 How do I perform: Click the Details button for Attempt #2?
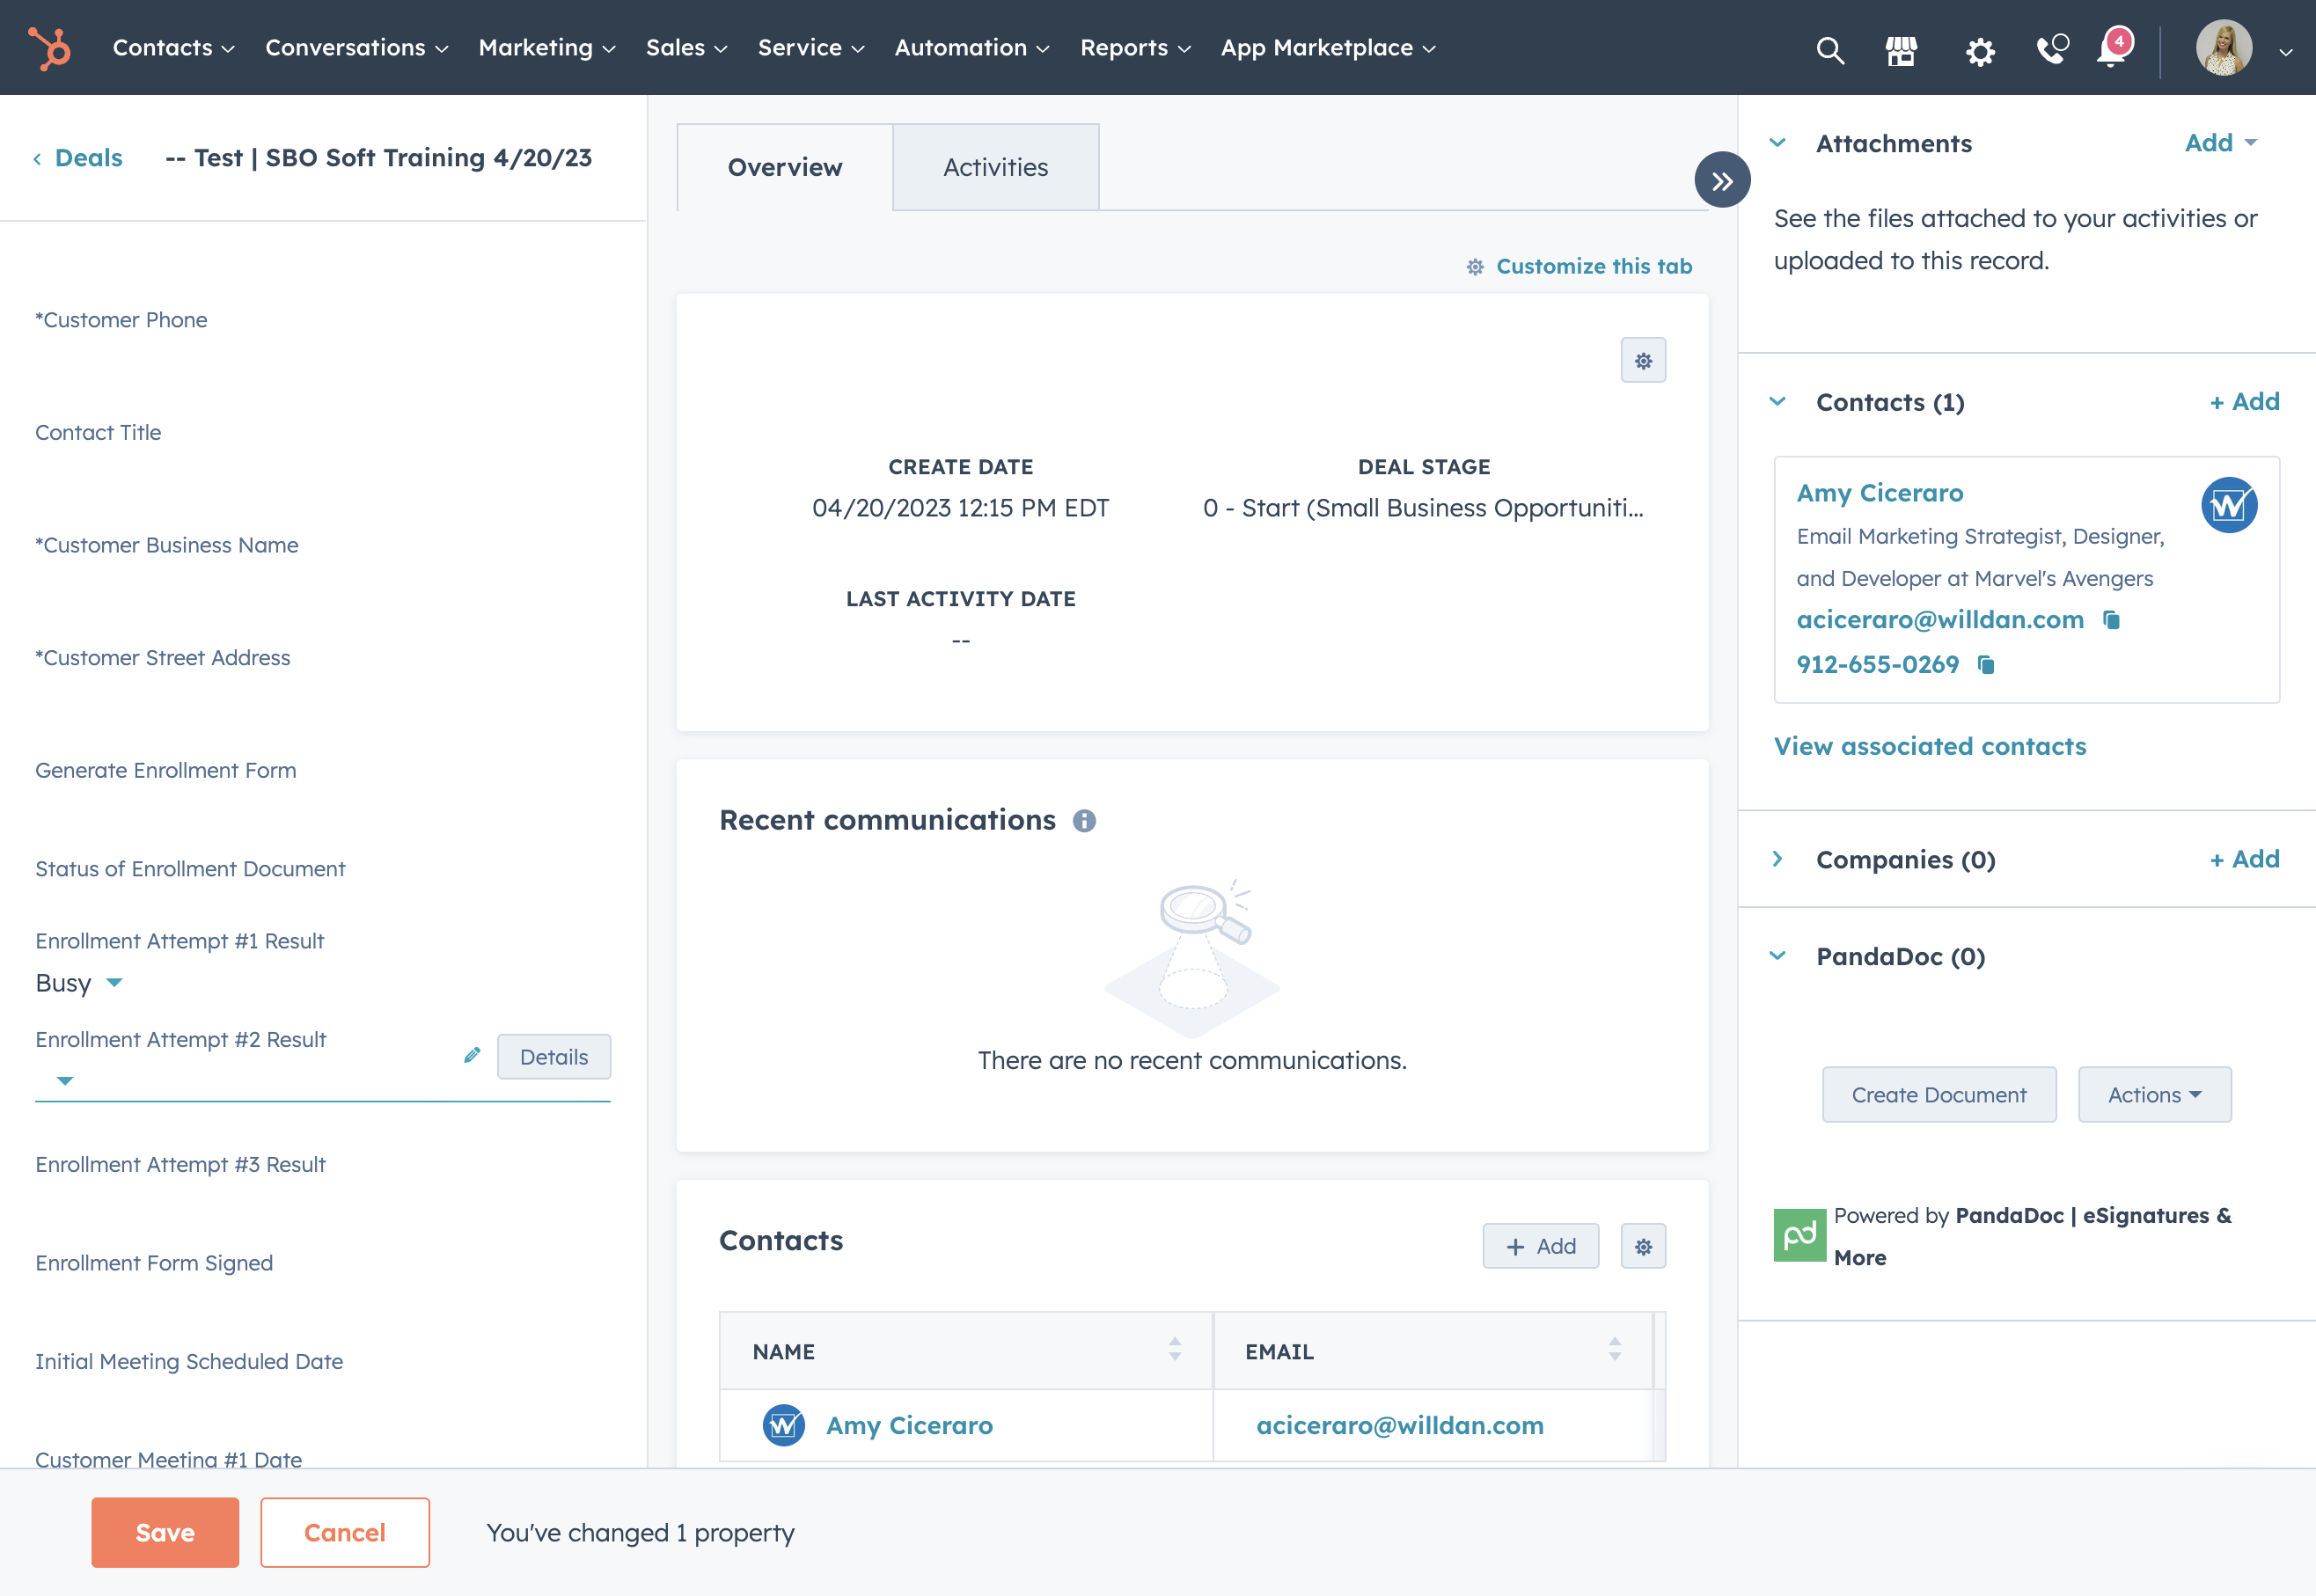click(x=554, y=1056)
